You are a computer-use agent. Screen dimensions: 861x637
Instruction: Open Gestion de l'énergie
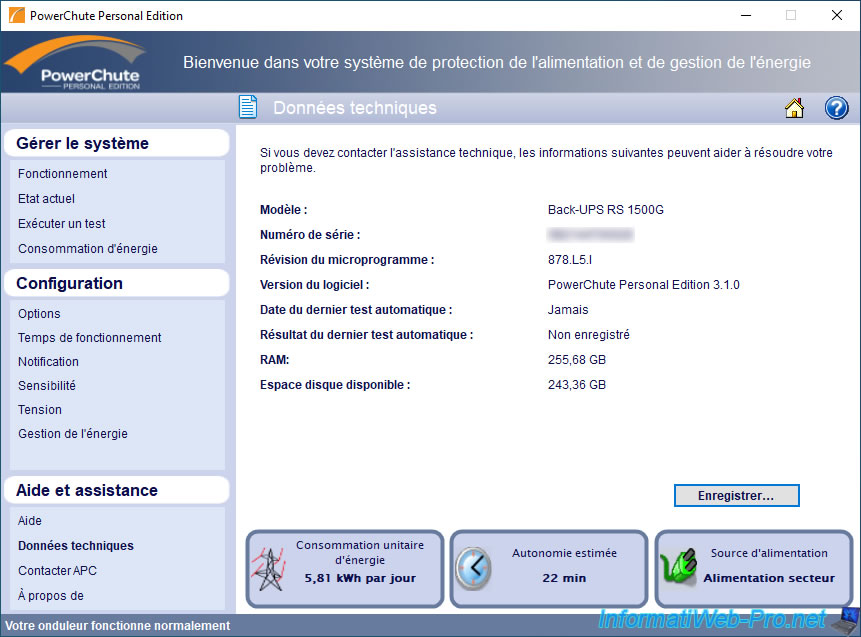(x=73, y=434)
